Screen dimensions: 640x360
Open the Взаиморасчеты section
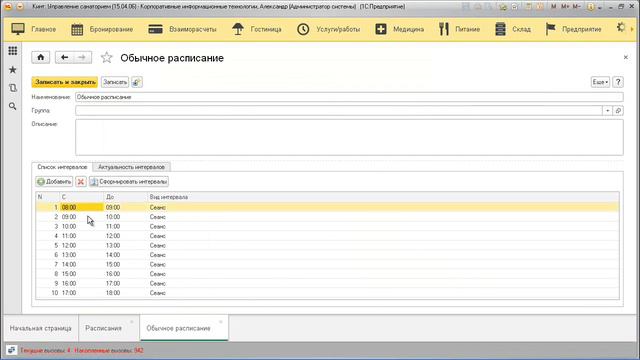(x=182, y=29)
